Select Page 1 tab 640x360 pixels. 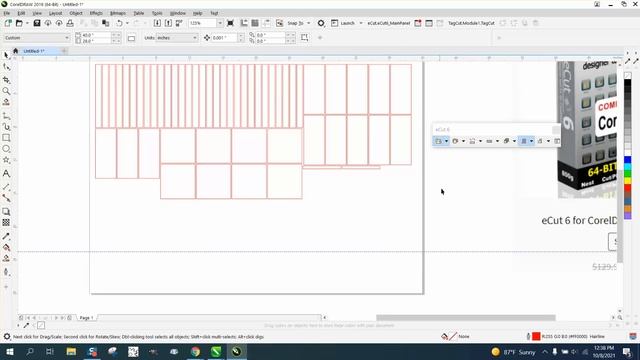86,318
